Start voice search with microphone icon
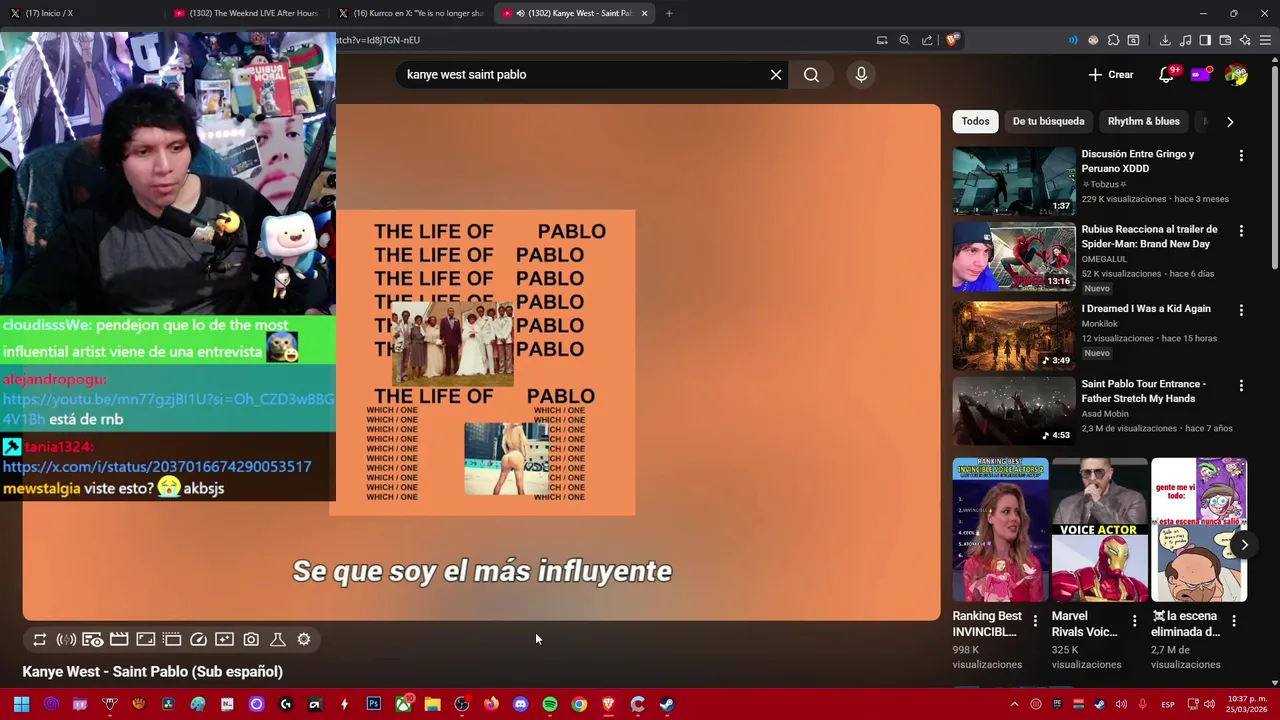This screenshot has height=720, width=1280. pyautogui.click(x=861, y=75)
